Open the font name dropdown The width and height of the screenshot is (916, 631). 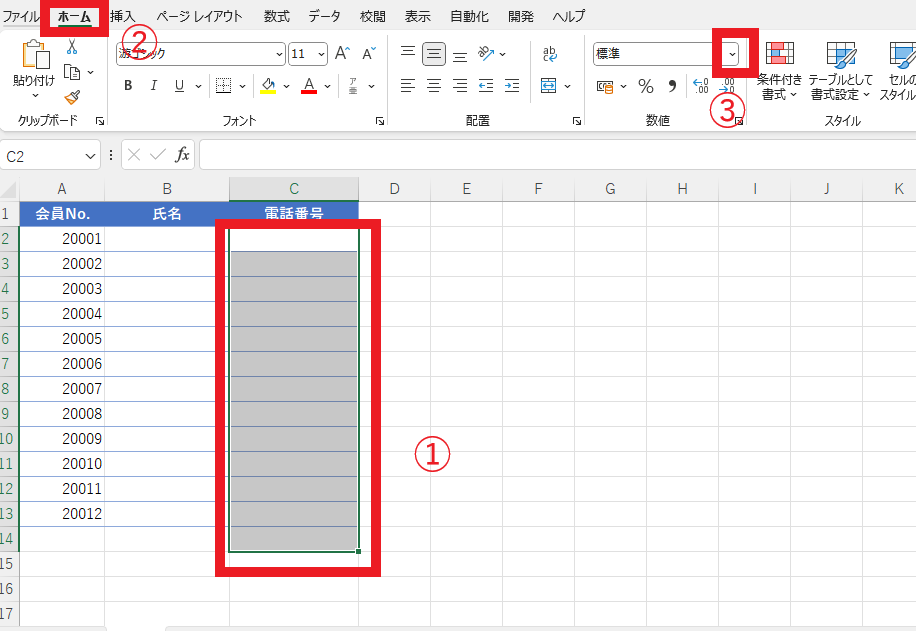point(279,54)
